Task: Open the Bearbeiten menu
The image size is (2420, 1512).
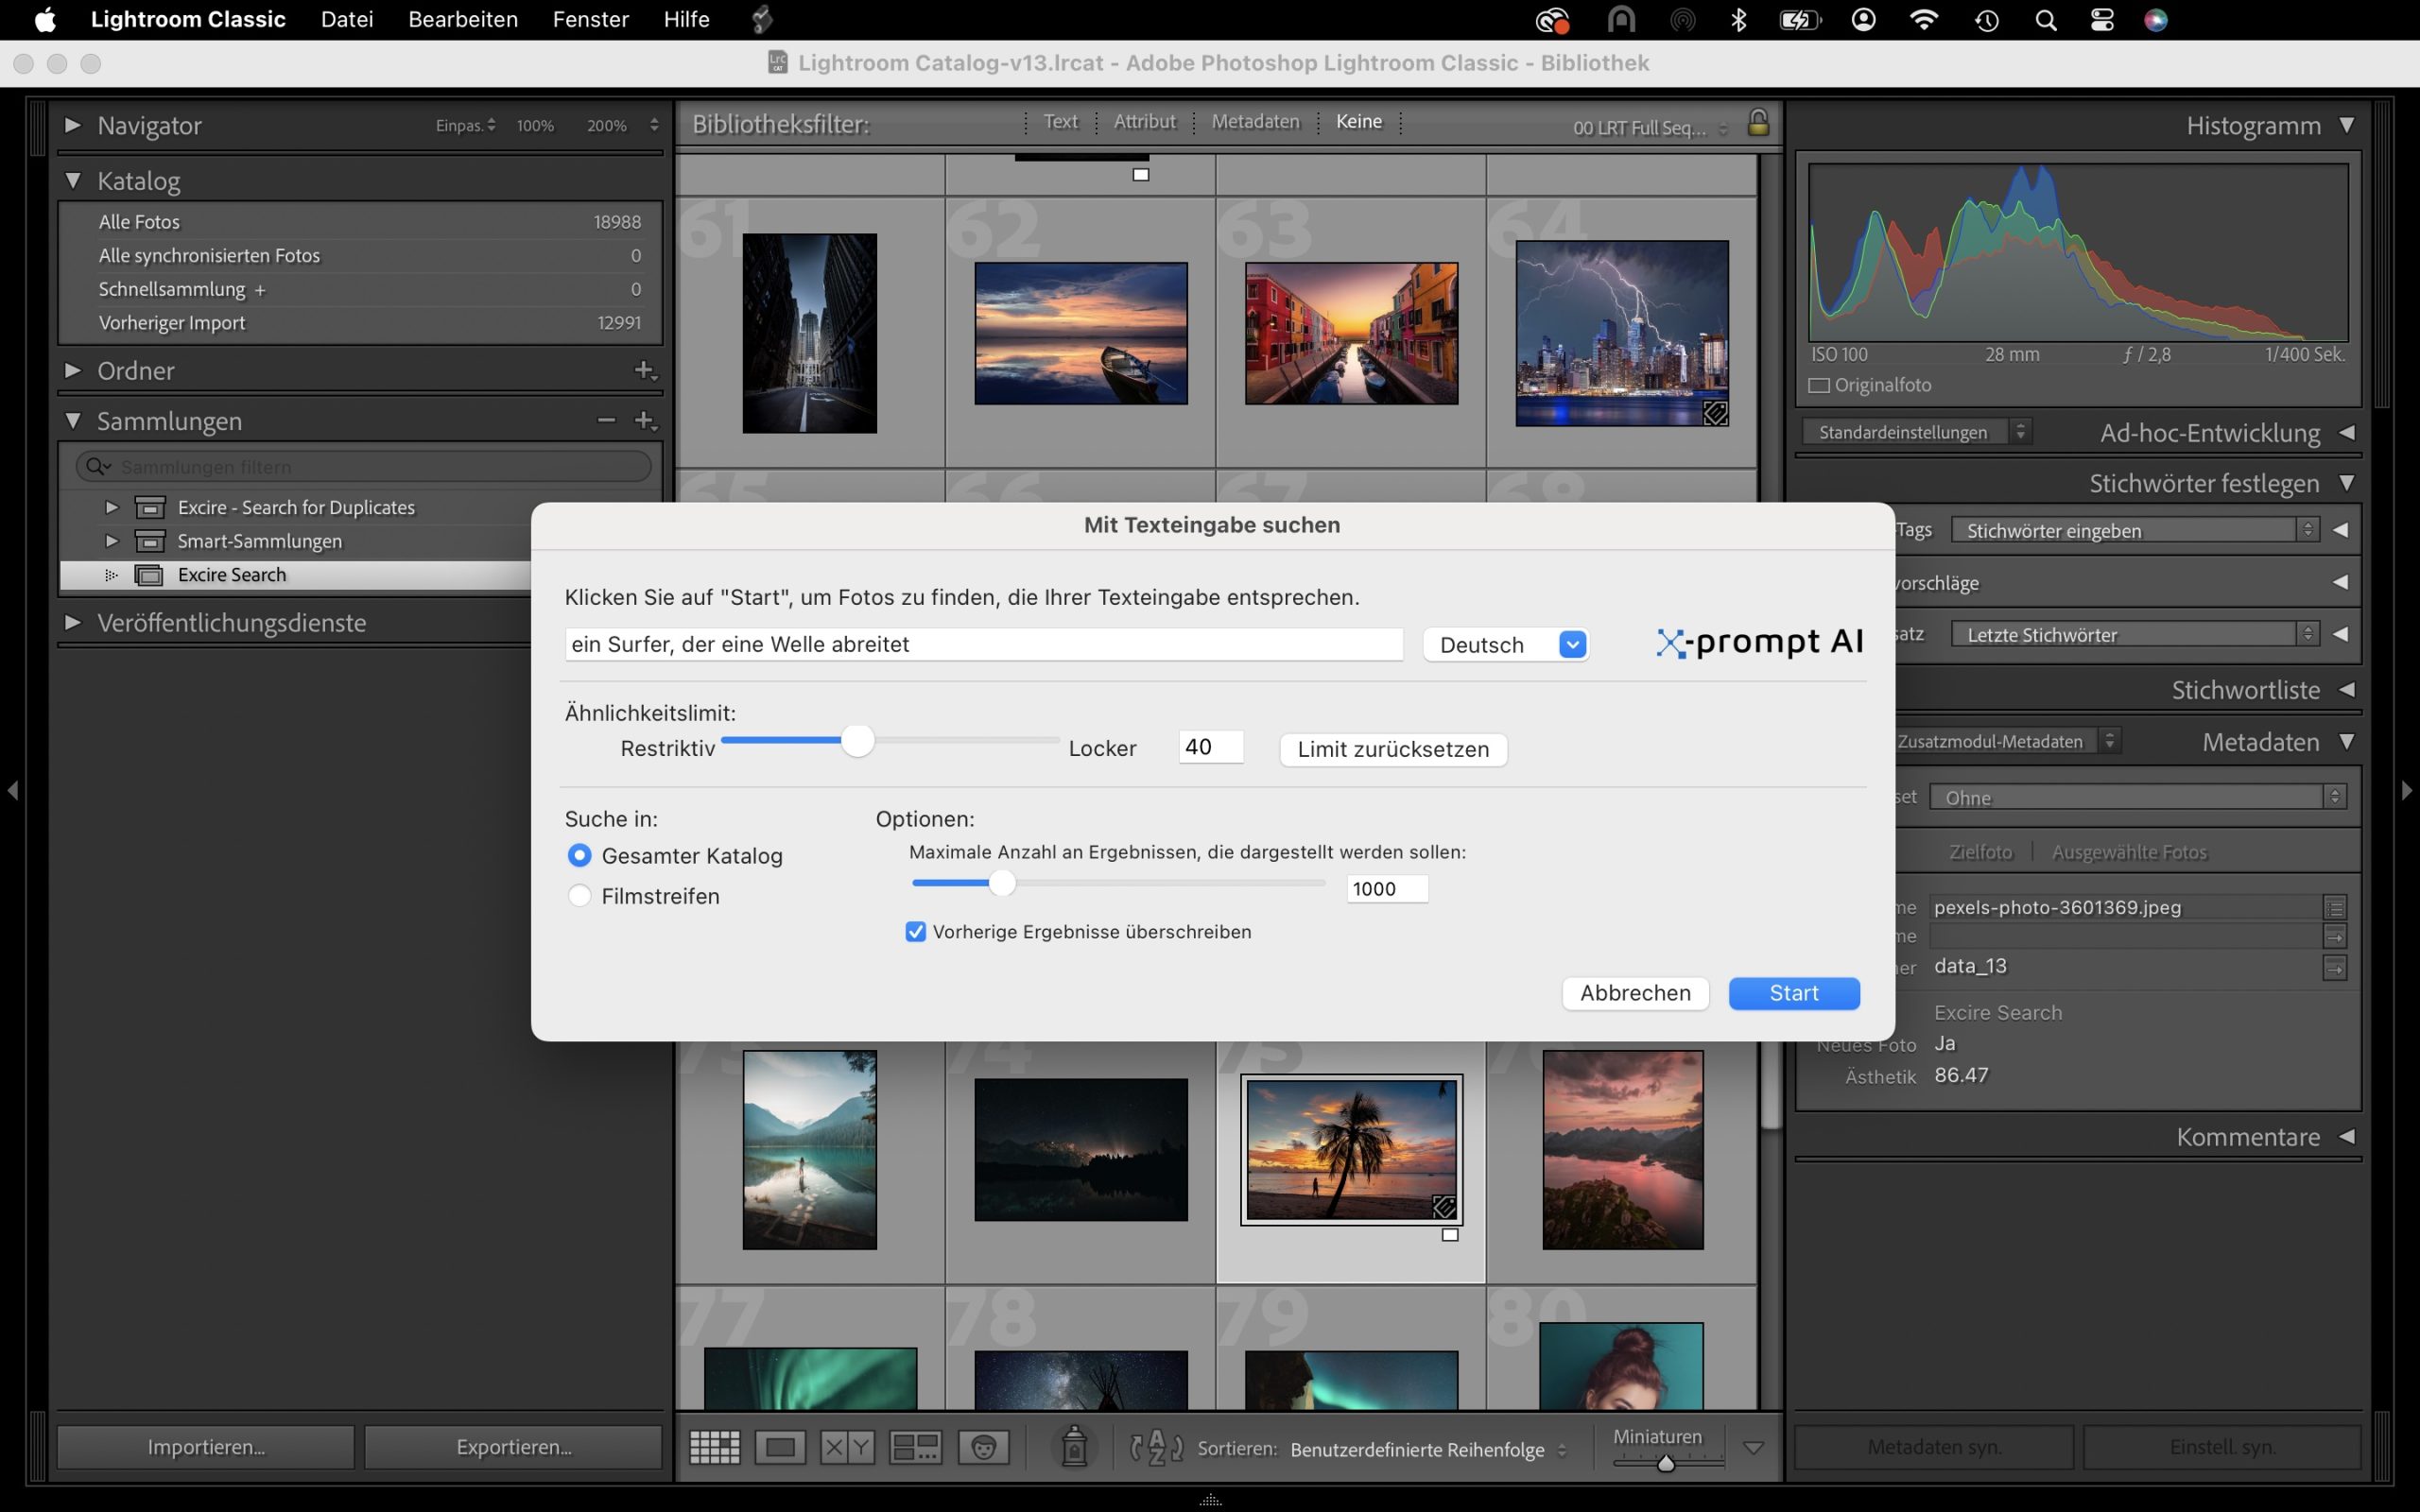Action: tap(462, 19)
